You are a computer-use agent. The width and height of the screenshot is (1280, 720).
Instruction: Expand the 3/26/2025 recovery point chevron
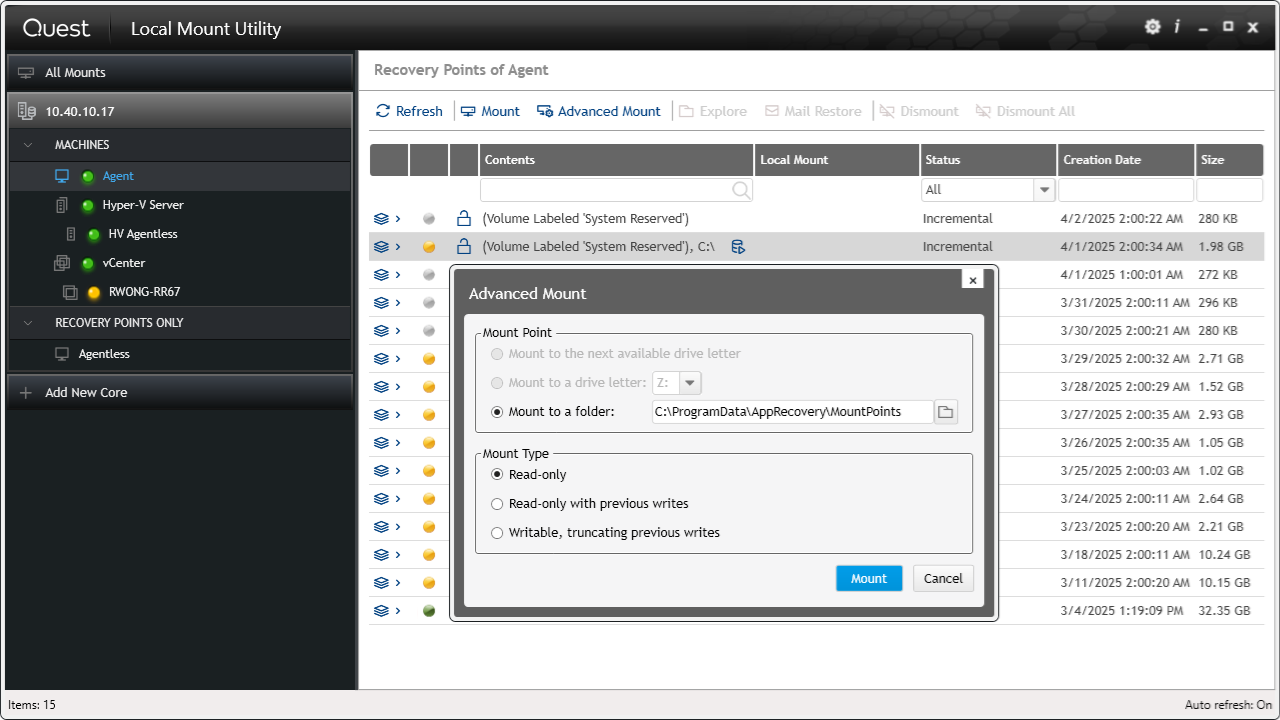pos(398,443)
